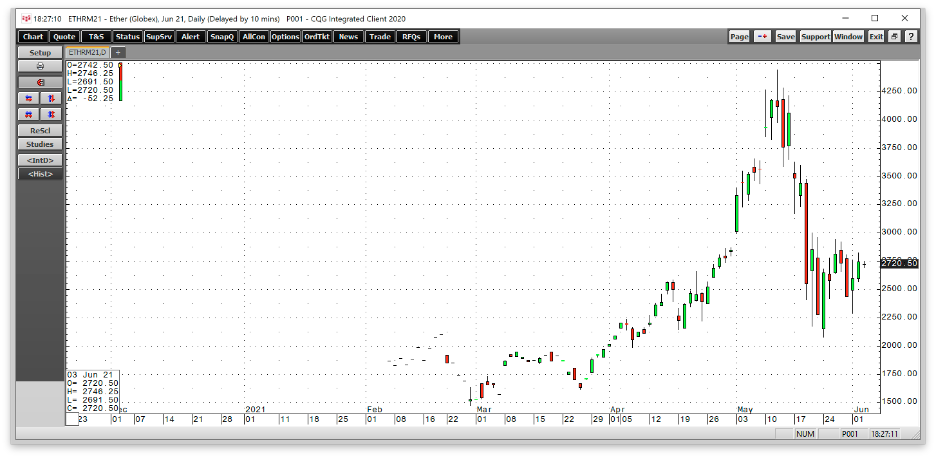Screen dimensions: 936x458
Task: Click the printer icon in left sidebar
Action: (x=40, y=66)
